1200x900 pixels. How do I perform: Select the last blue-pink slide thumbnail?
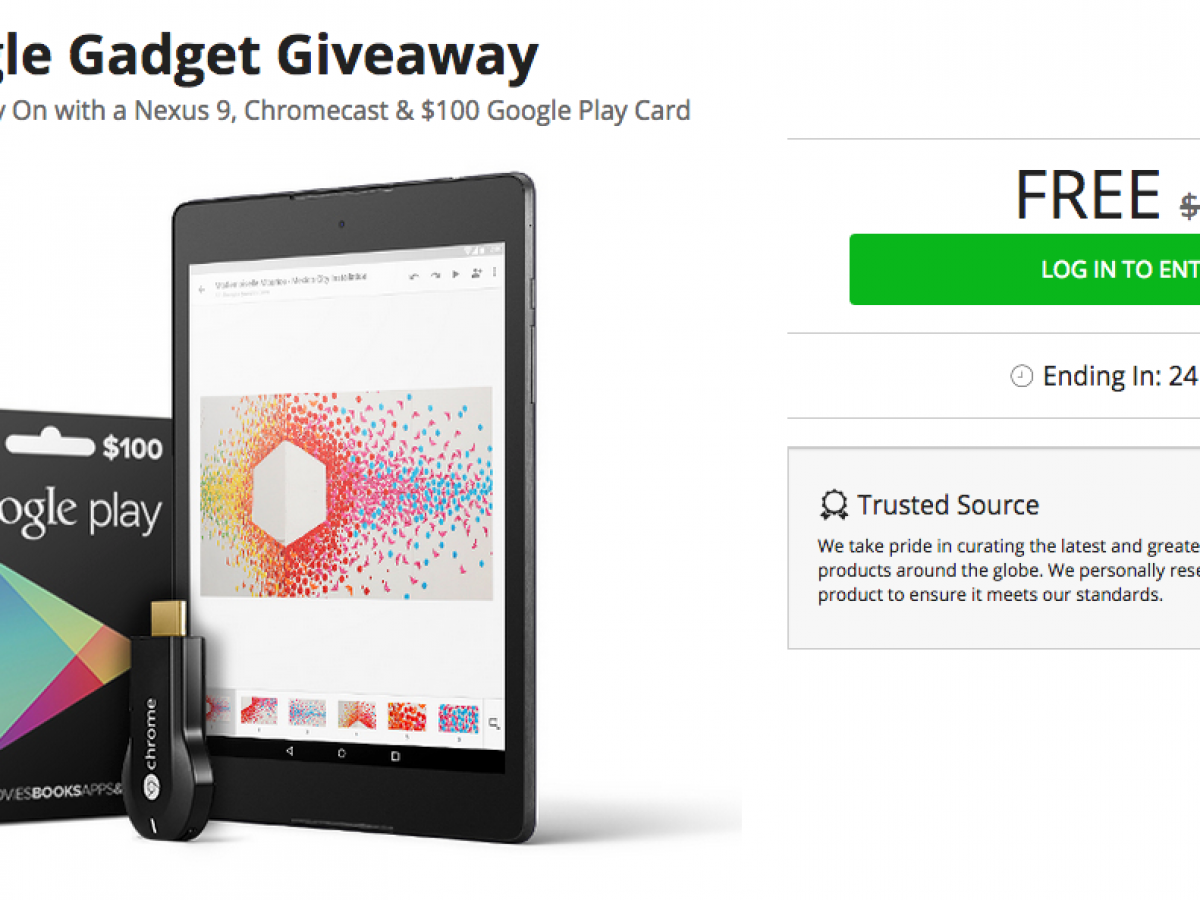click(457, 717)
